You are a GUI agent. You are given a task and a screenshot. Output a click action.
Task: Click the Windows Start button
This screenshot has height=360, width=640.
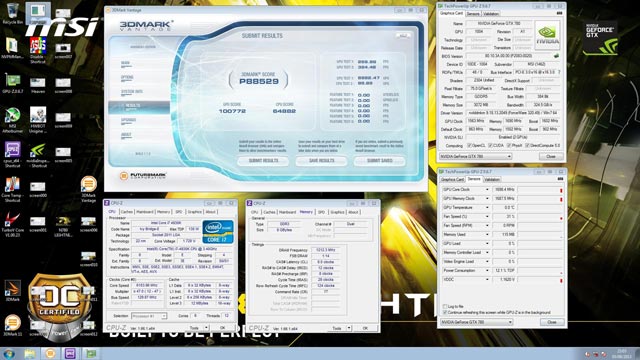[x=9, y=353]
